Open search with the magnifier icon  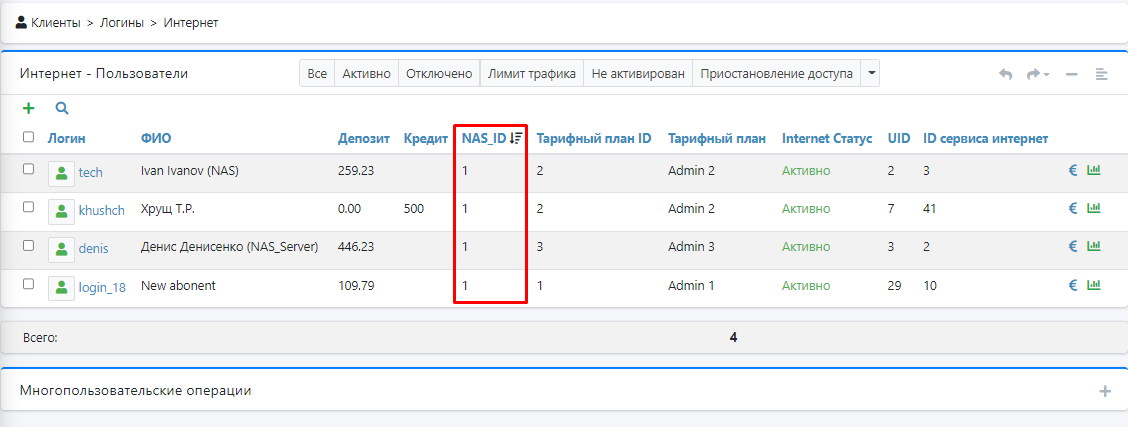[x=61, y=108]
